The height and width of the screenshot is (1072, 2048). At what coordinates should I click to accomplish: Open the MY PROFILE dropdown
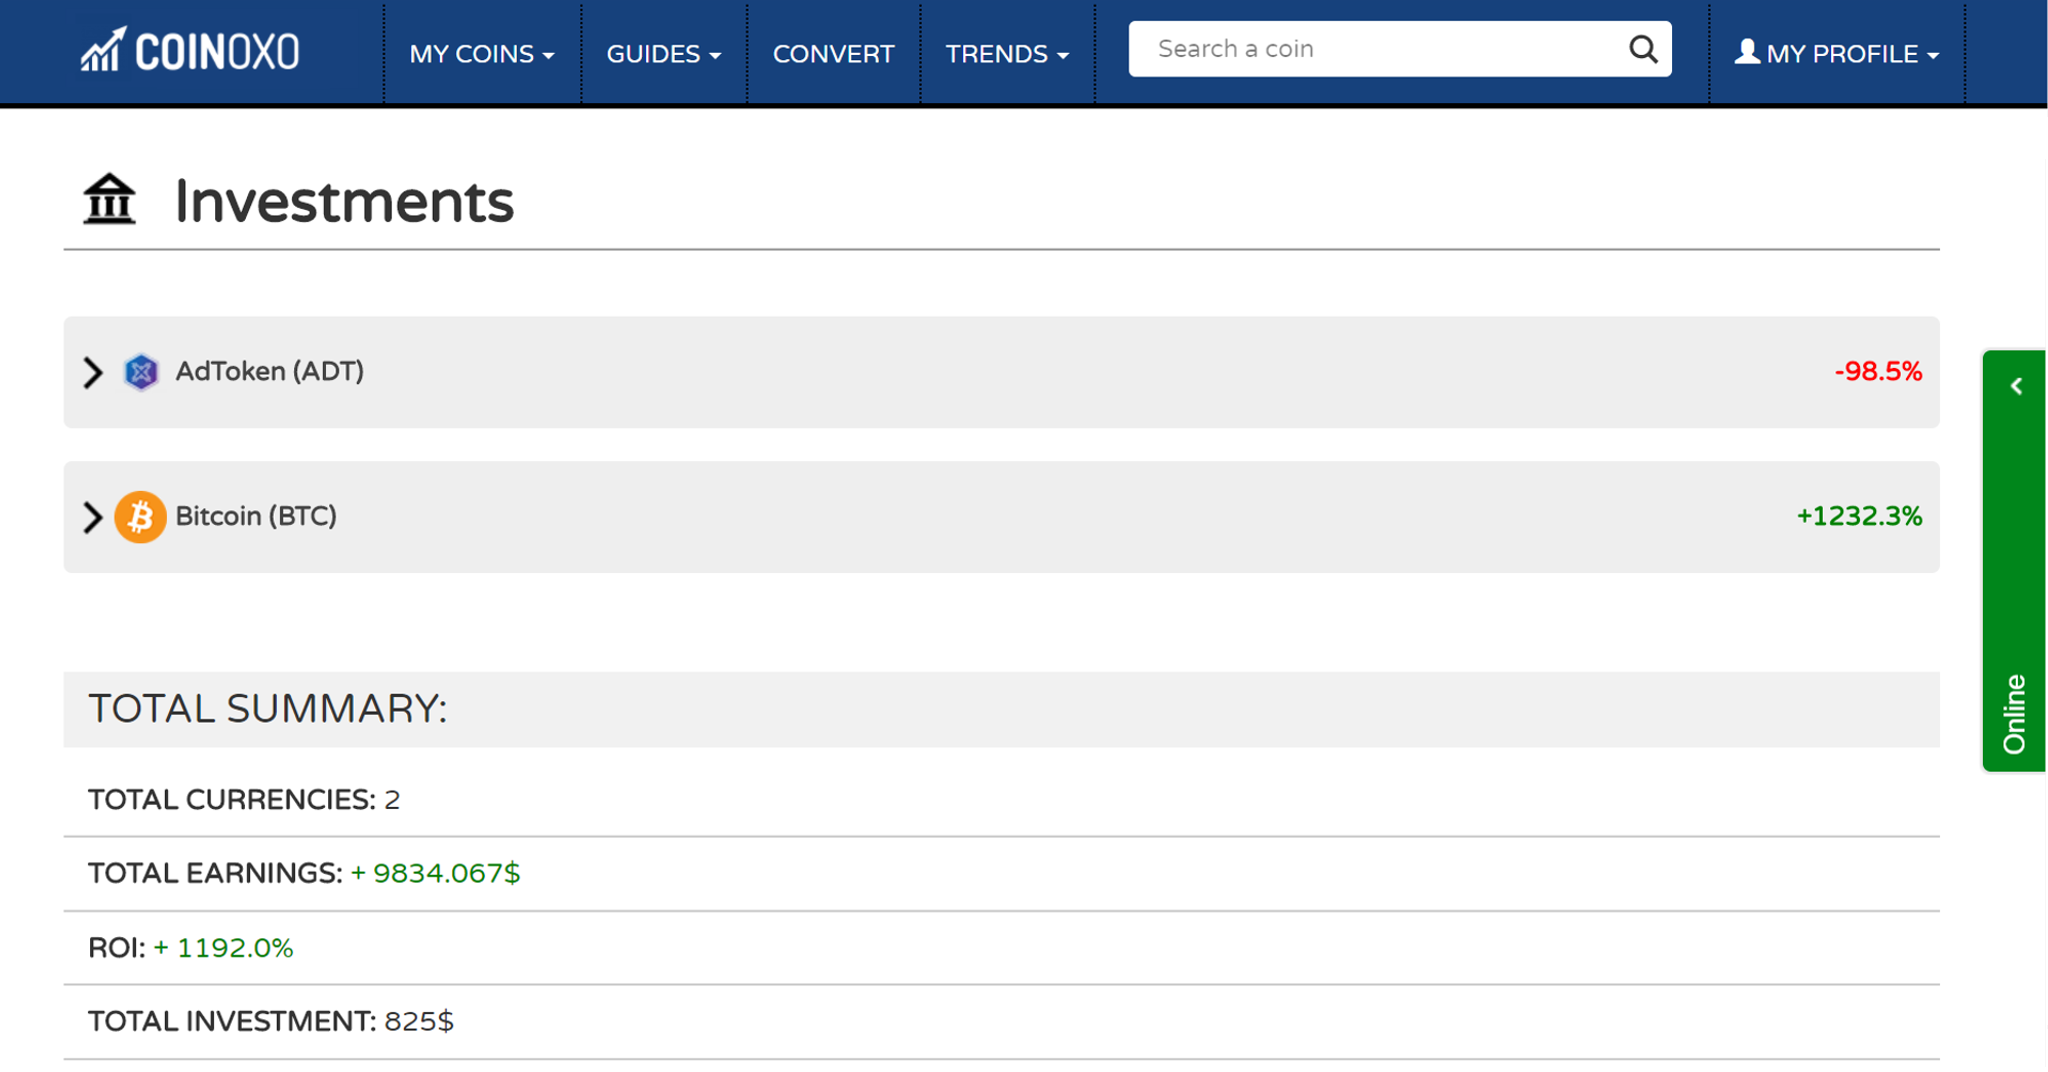pos(1838,54)
